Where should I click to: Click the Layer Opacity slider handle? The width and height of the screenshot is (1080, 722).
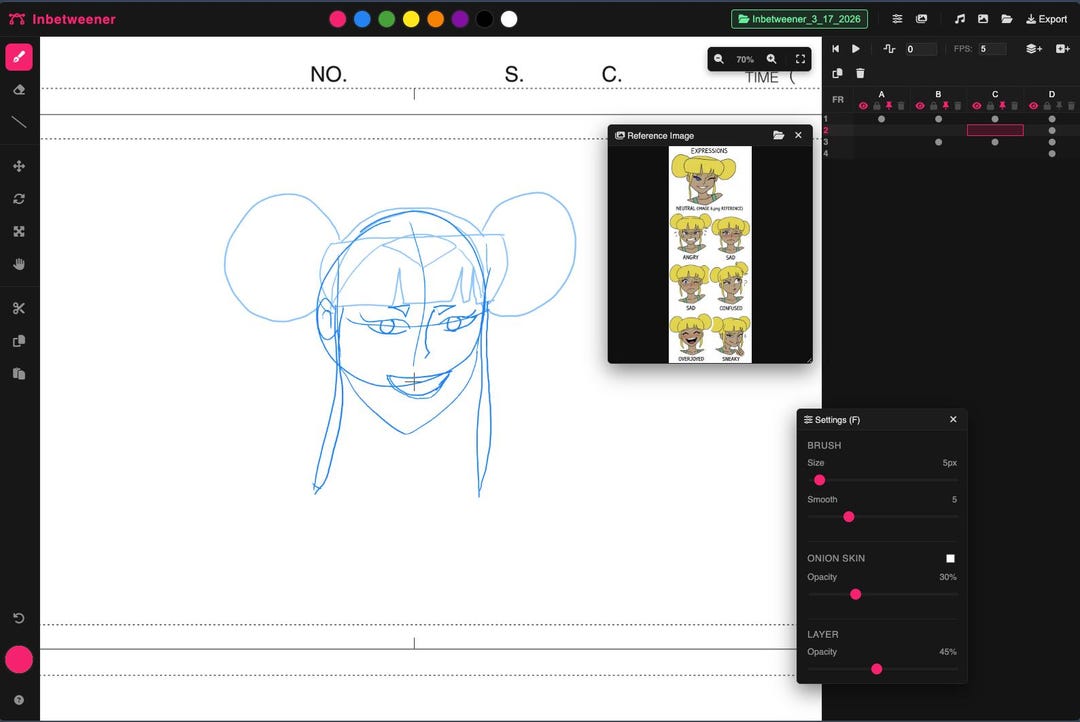tap(877, 669)
